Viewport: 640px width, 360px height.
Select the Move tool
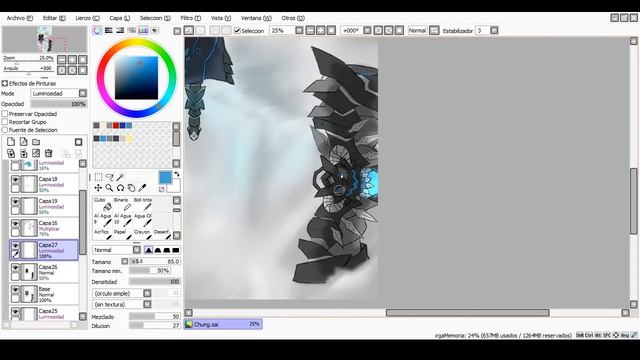tap(98, 188)
